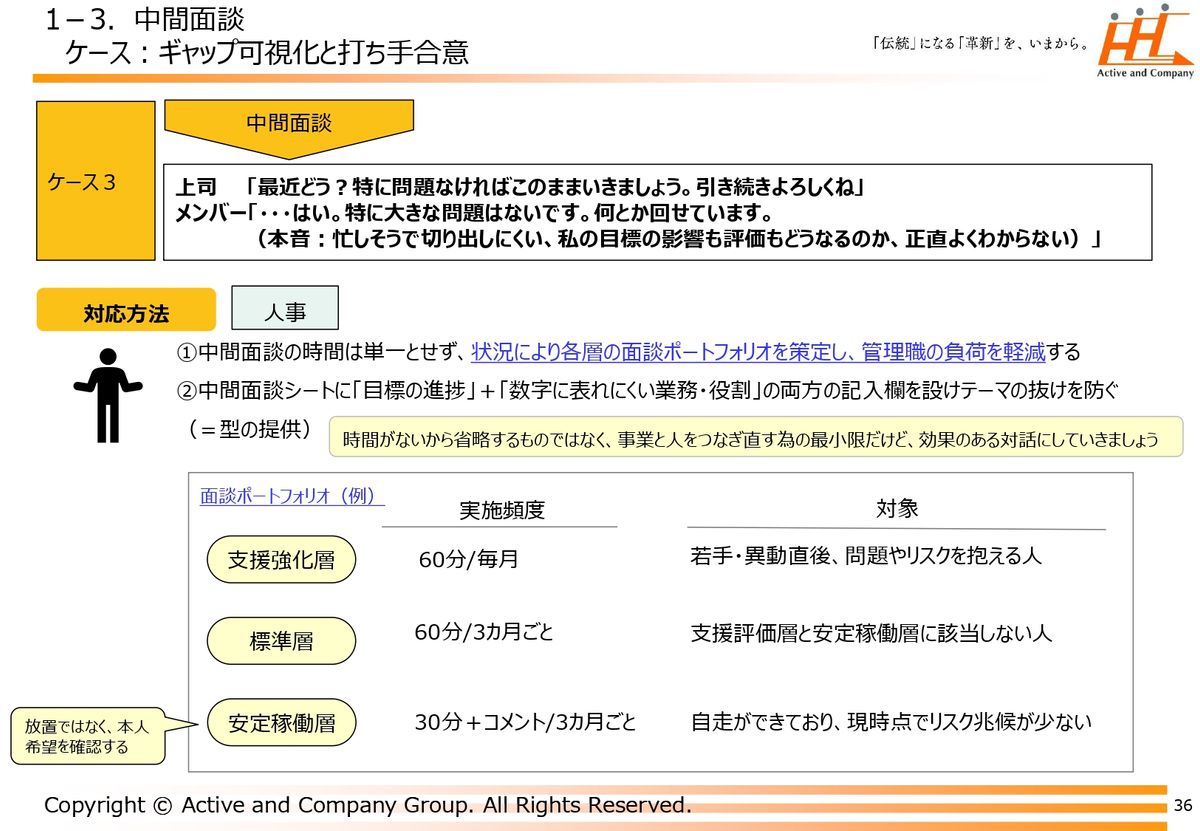Select the 人事 box
This screenshot has height=831, width=1200.
click(x=285, y=311)
